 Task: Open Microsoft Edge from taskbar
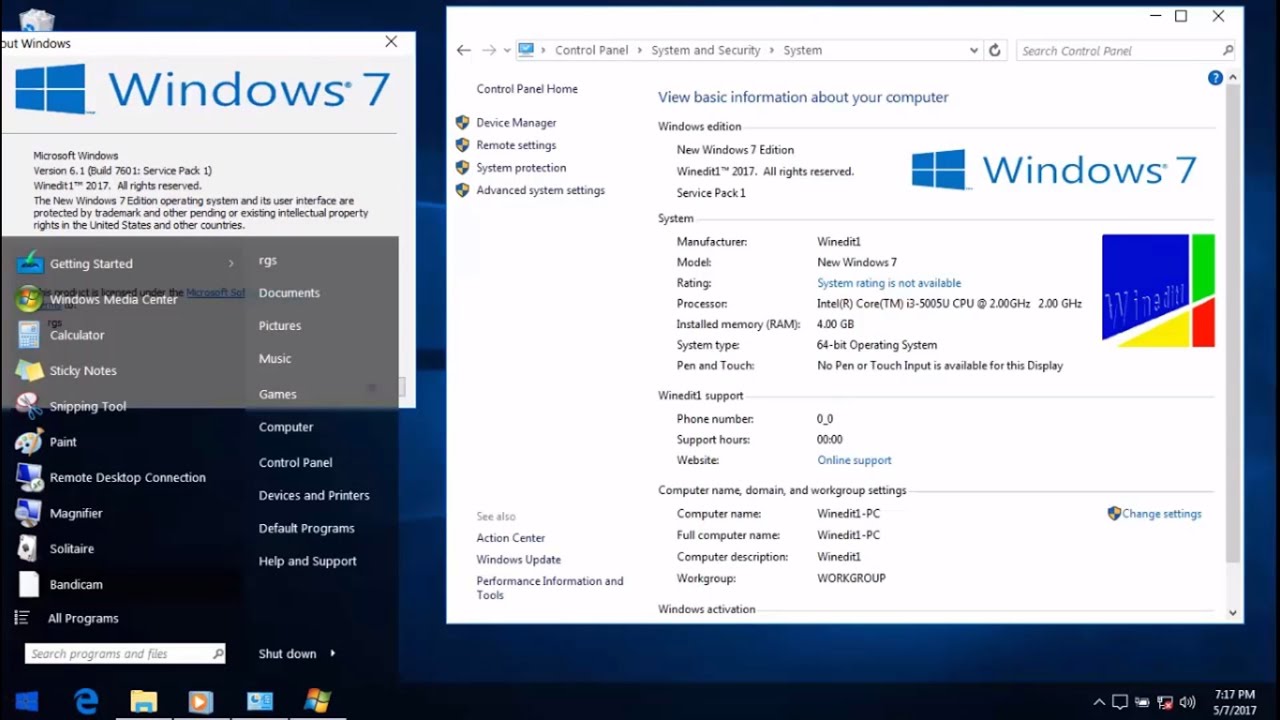coord(86,702)
